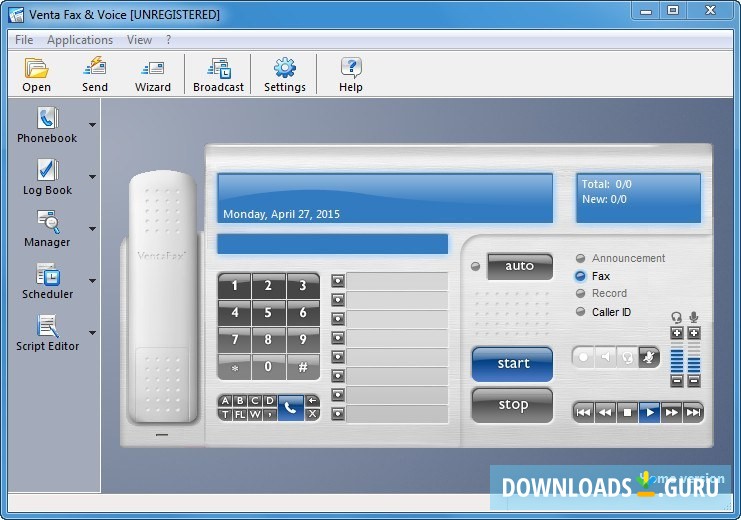This screenshot has width=741, height=520.
Task: Dial digit 0 on the keypad
Action: [x=268, y=366]
